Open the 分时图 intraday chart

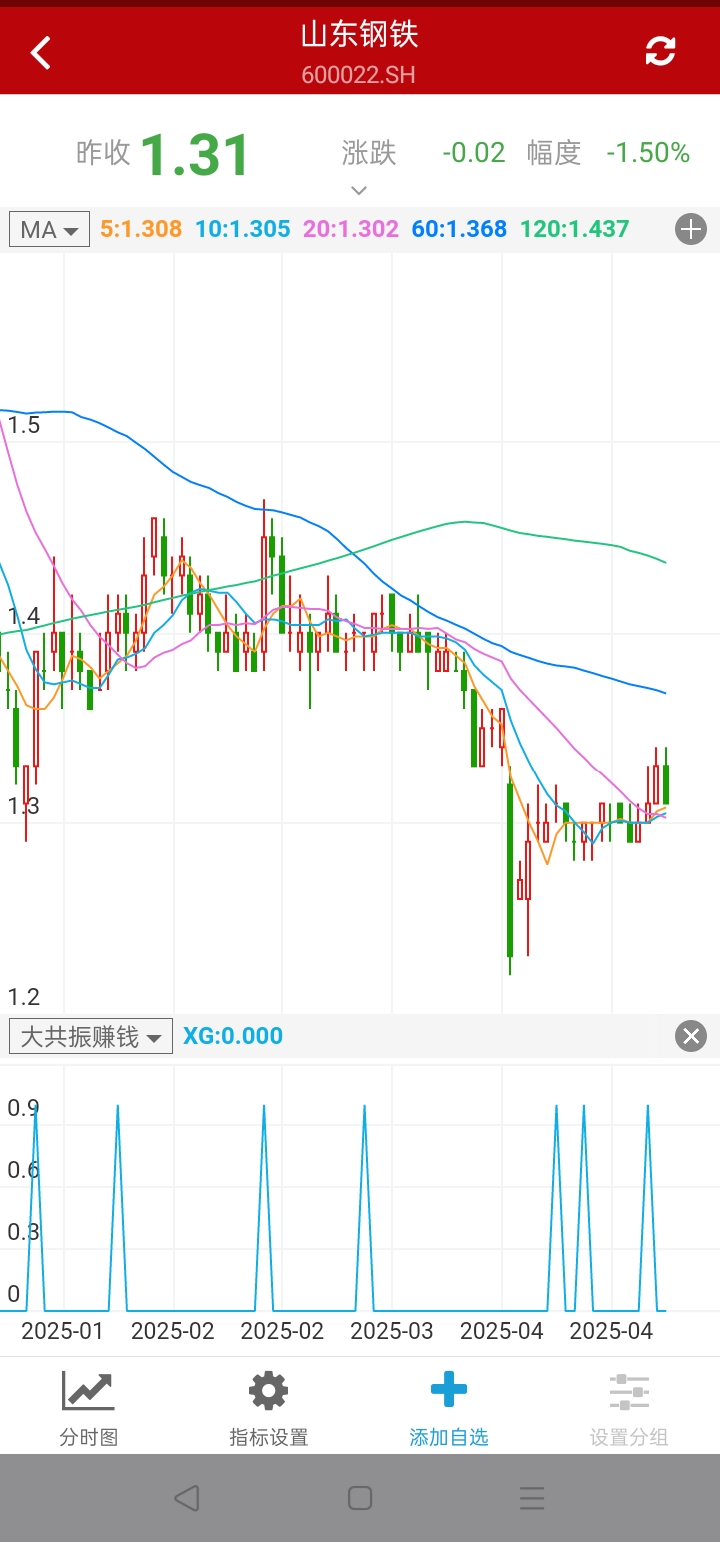tap(89, 1409)
